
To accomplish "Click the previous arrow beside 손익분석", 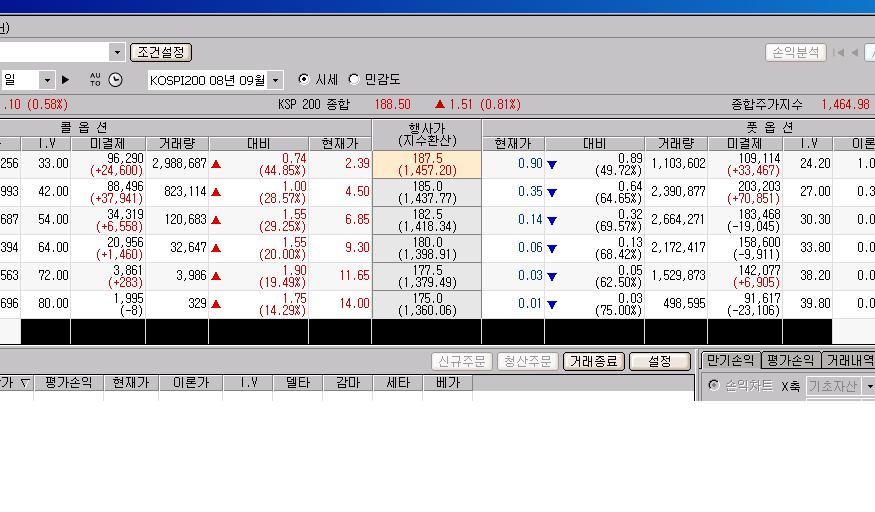I will pos(852,53).
